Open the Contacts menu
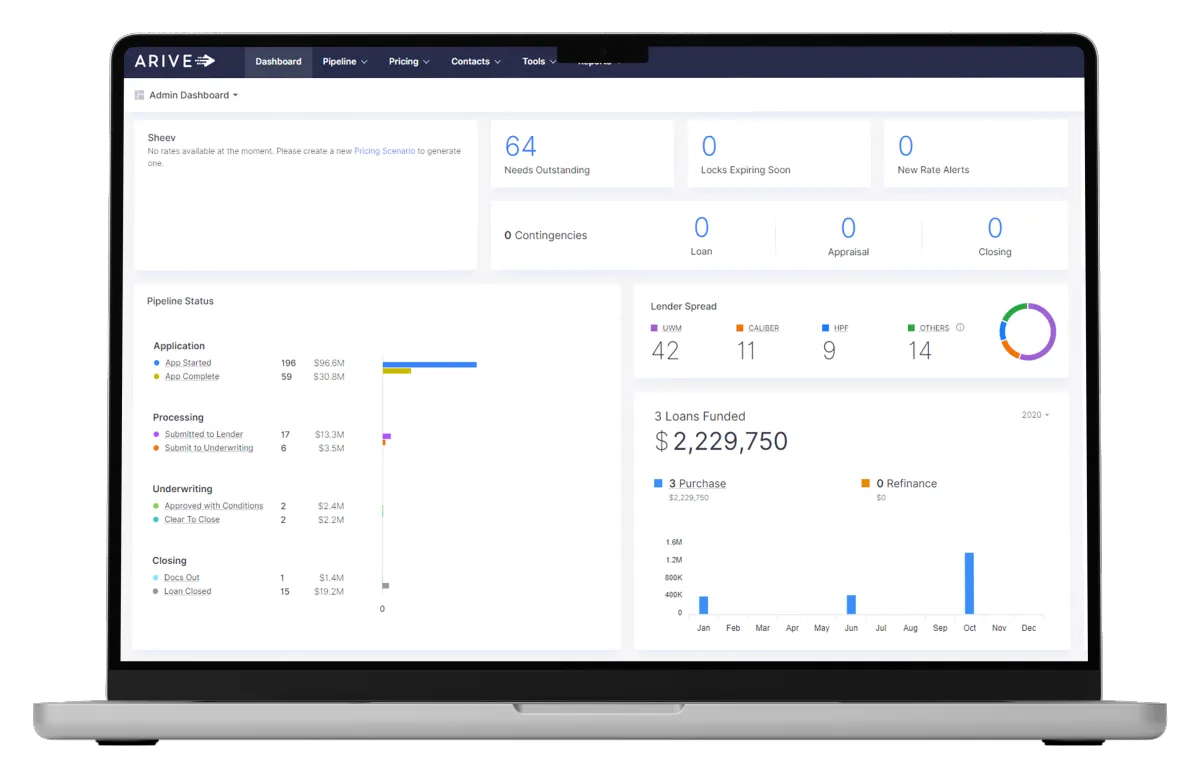Image resolution: width=1200 pixels, height=770 pixels. 476,62
